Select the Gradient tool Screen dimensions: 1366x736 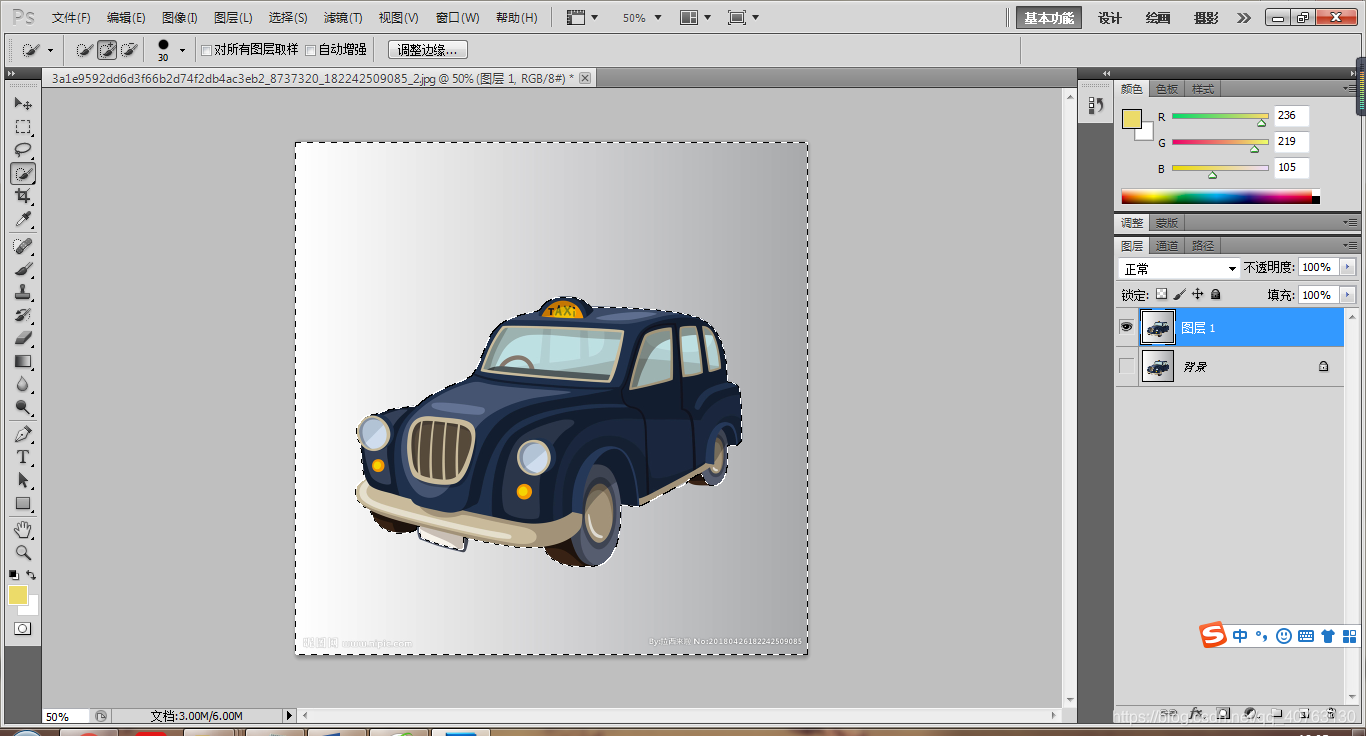click(23, 361)
